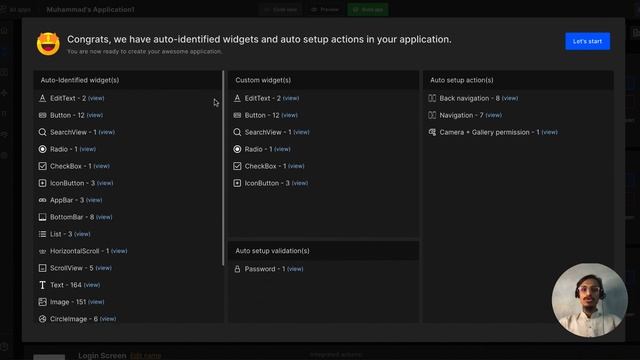Click the Back navigation icon

pyautogui.click(x=432, y=98)
